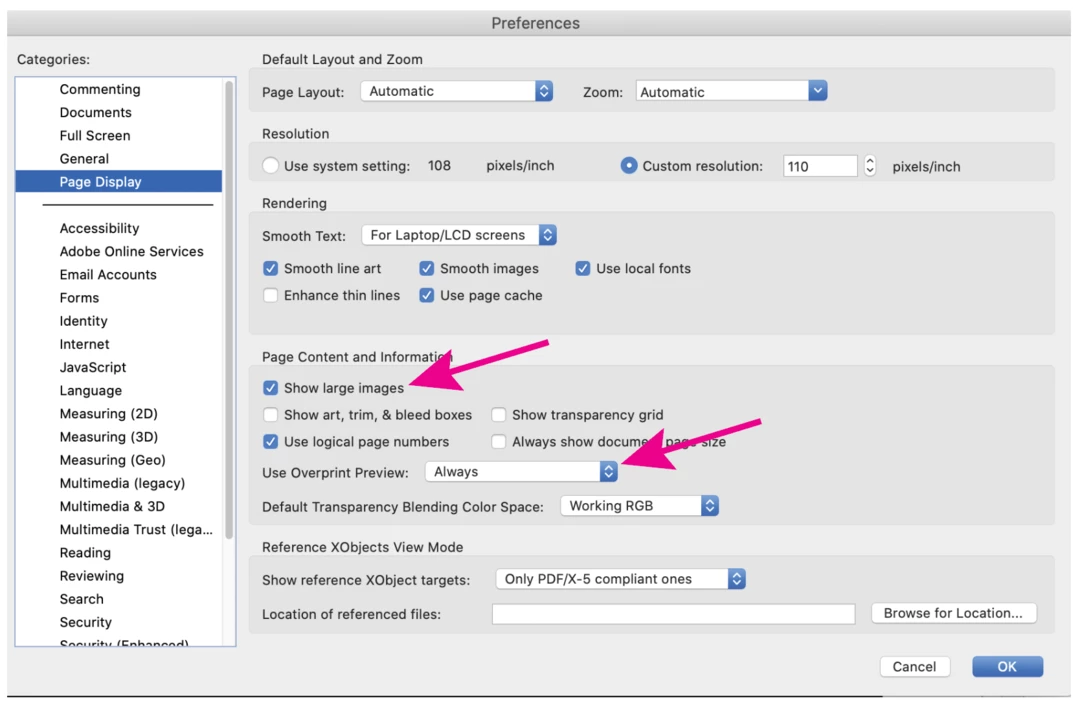Click the OK button
Screen dimensions: 1080x707
click(1007, 666)
